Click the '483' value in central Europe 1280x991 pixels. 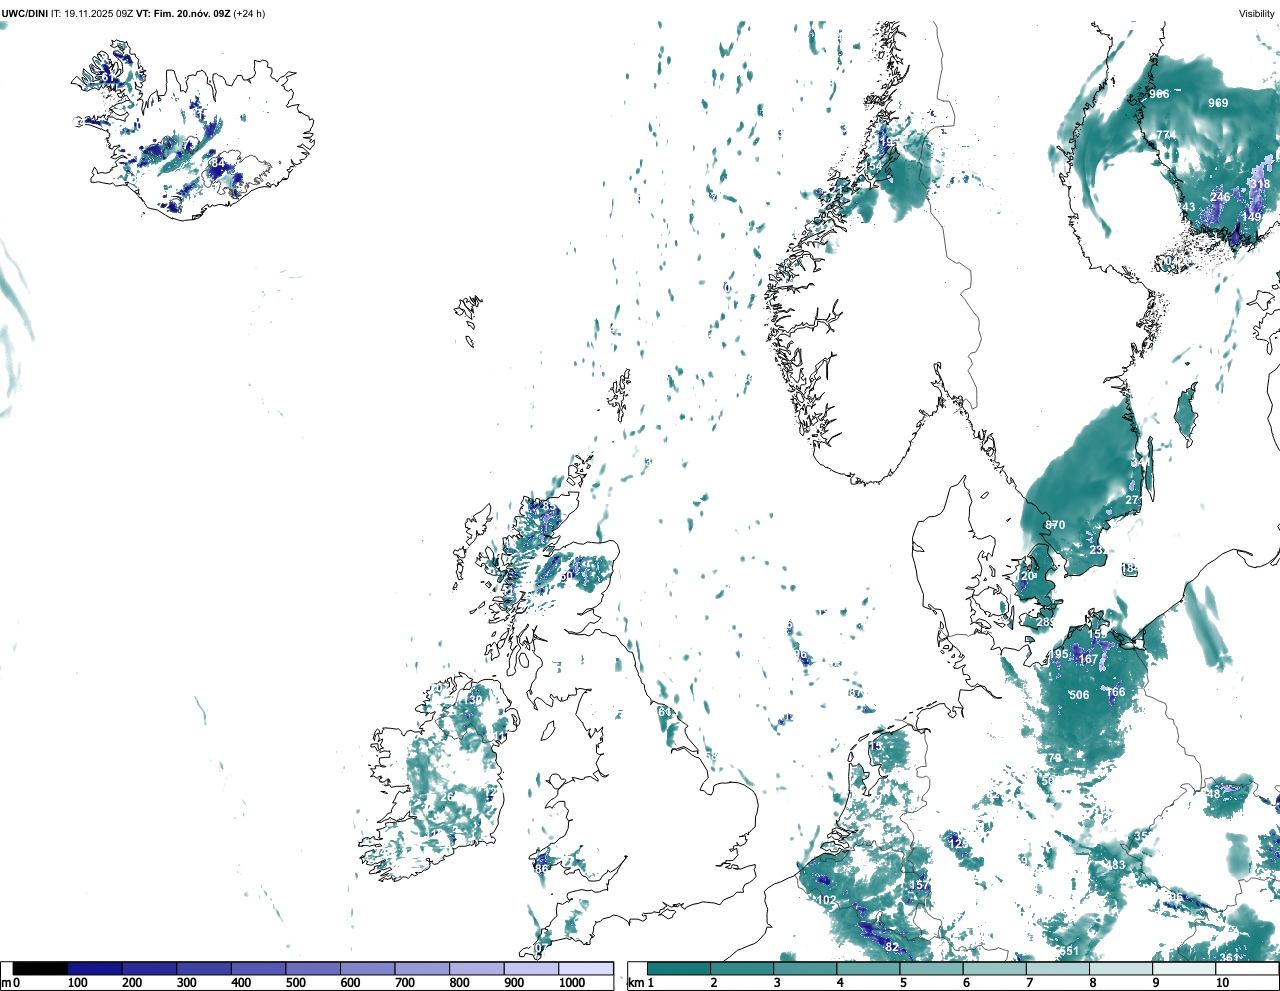(x=1115, y=866)
